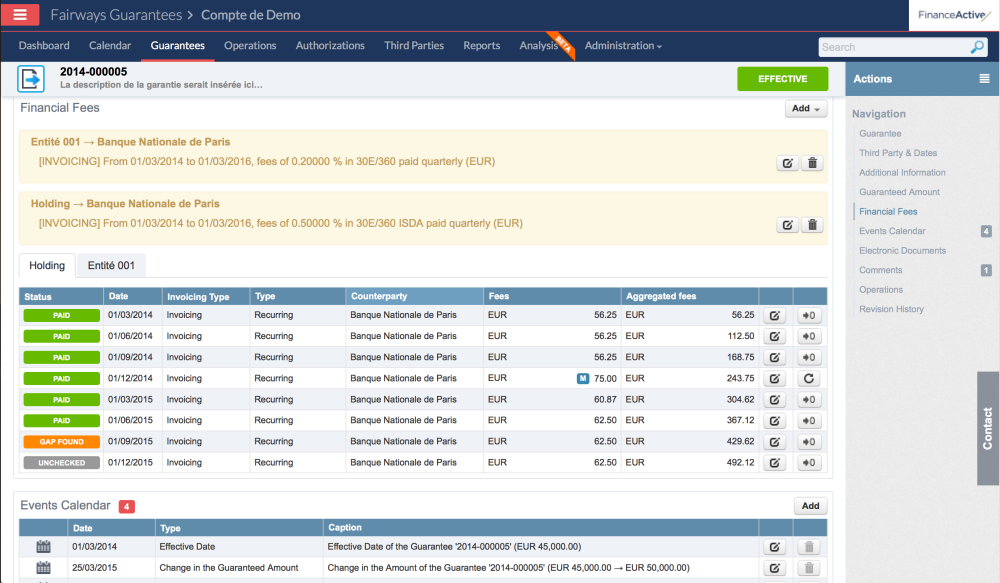Screen dimensions: 1000x583
Task: Navigate to Financial Fees section
Action: point(888,212)
